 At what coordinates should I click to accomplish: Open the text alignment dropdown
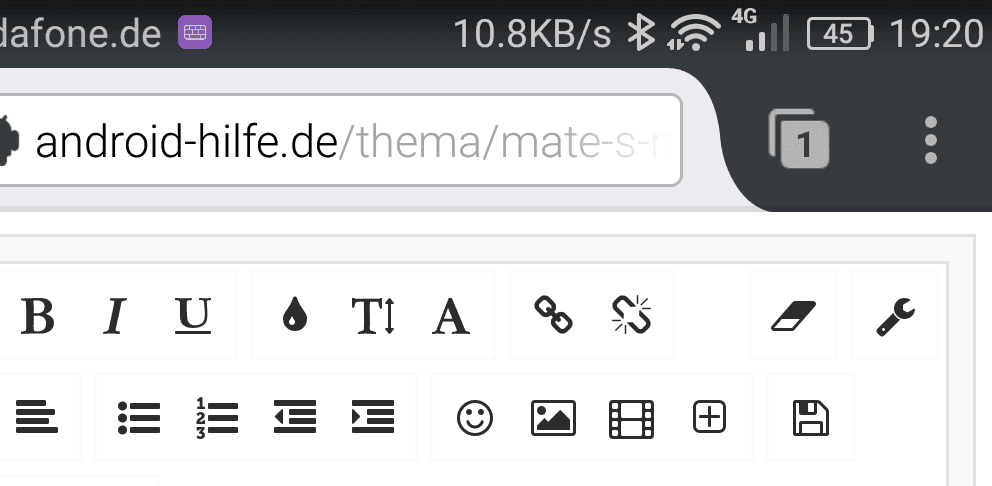coord(37,417)
